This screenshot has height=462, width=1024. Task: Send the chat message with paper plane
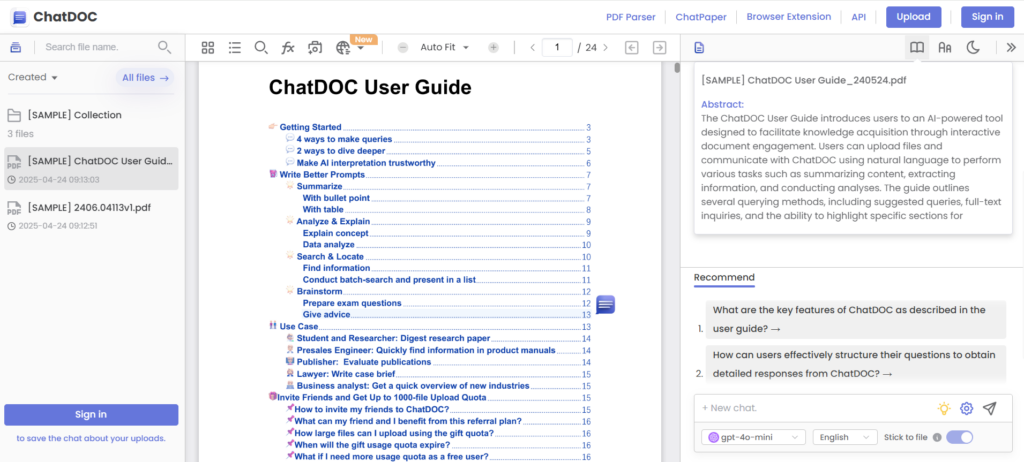pyautogui.click(x=989, y=408)
